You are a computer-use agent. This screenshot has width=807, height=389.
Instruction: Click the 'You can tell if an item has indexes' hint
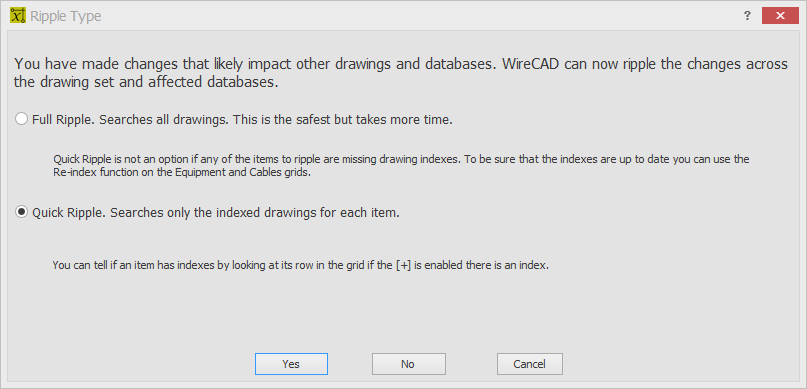coord(301,266)
